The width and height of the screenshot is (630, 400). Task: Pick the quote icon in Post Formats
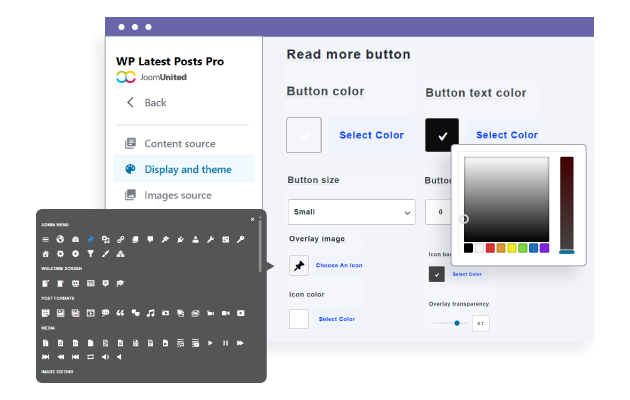(x=120, y=314)
